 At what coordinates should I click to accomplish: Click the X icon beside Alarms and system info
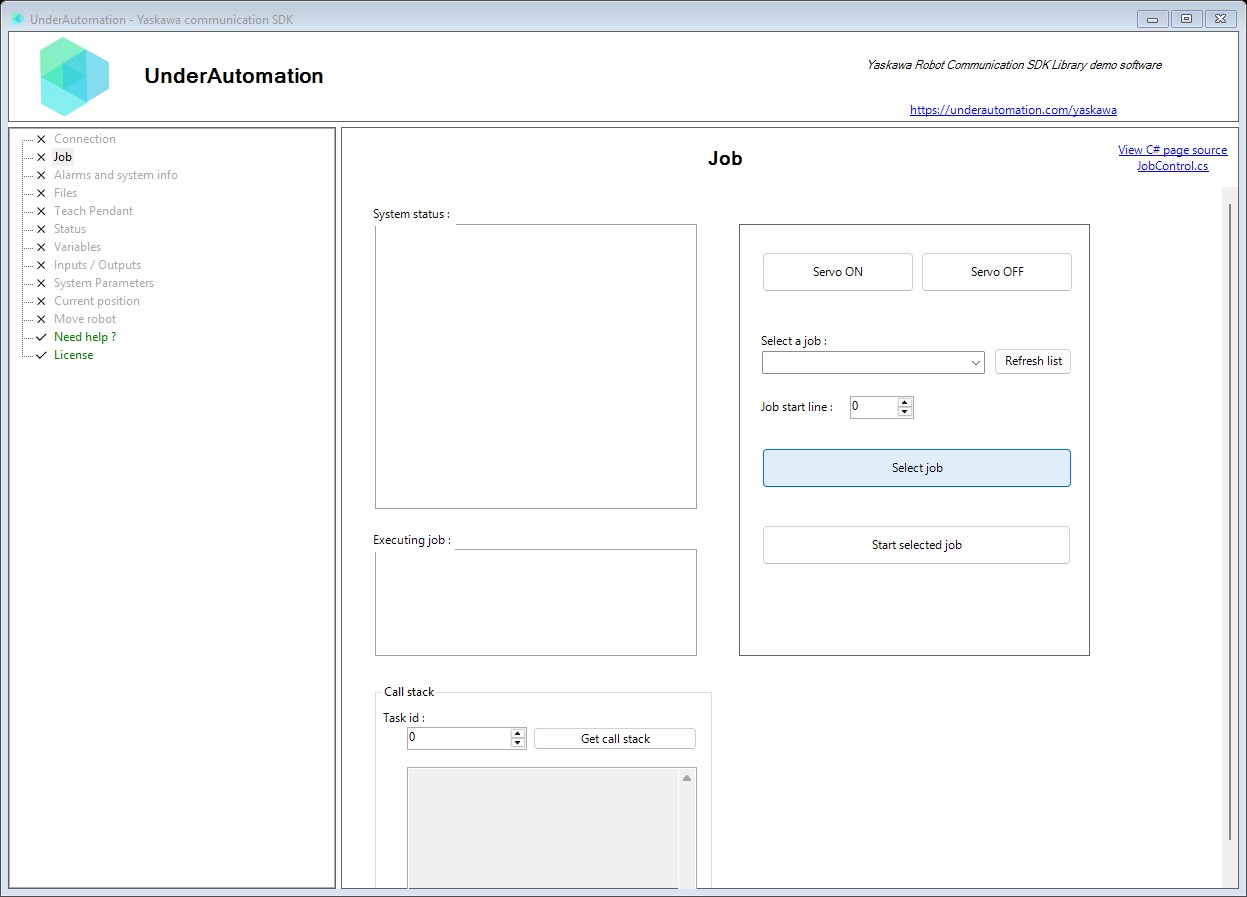click(41, 175)
